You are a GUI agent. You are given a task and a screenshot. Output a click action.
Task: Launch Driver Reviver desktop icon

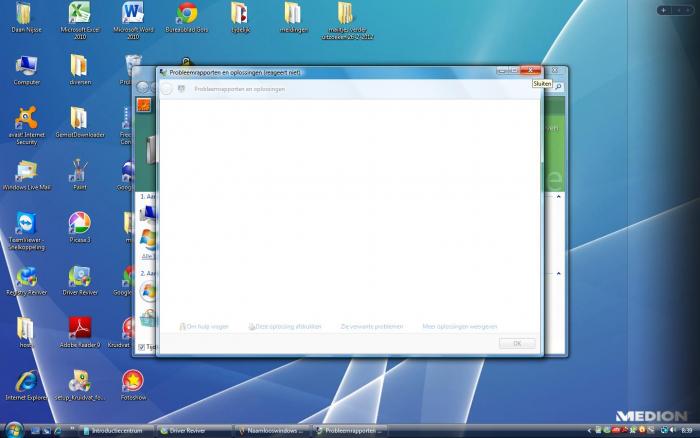tap(80, 281)
